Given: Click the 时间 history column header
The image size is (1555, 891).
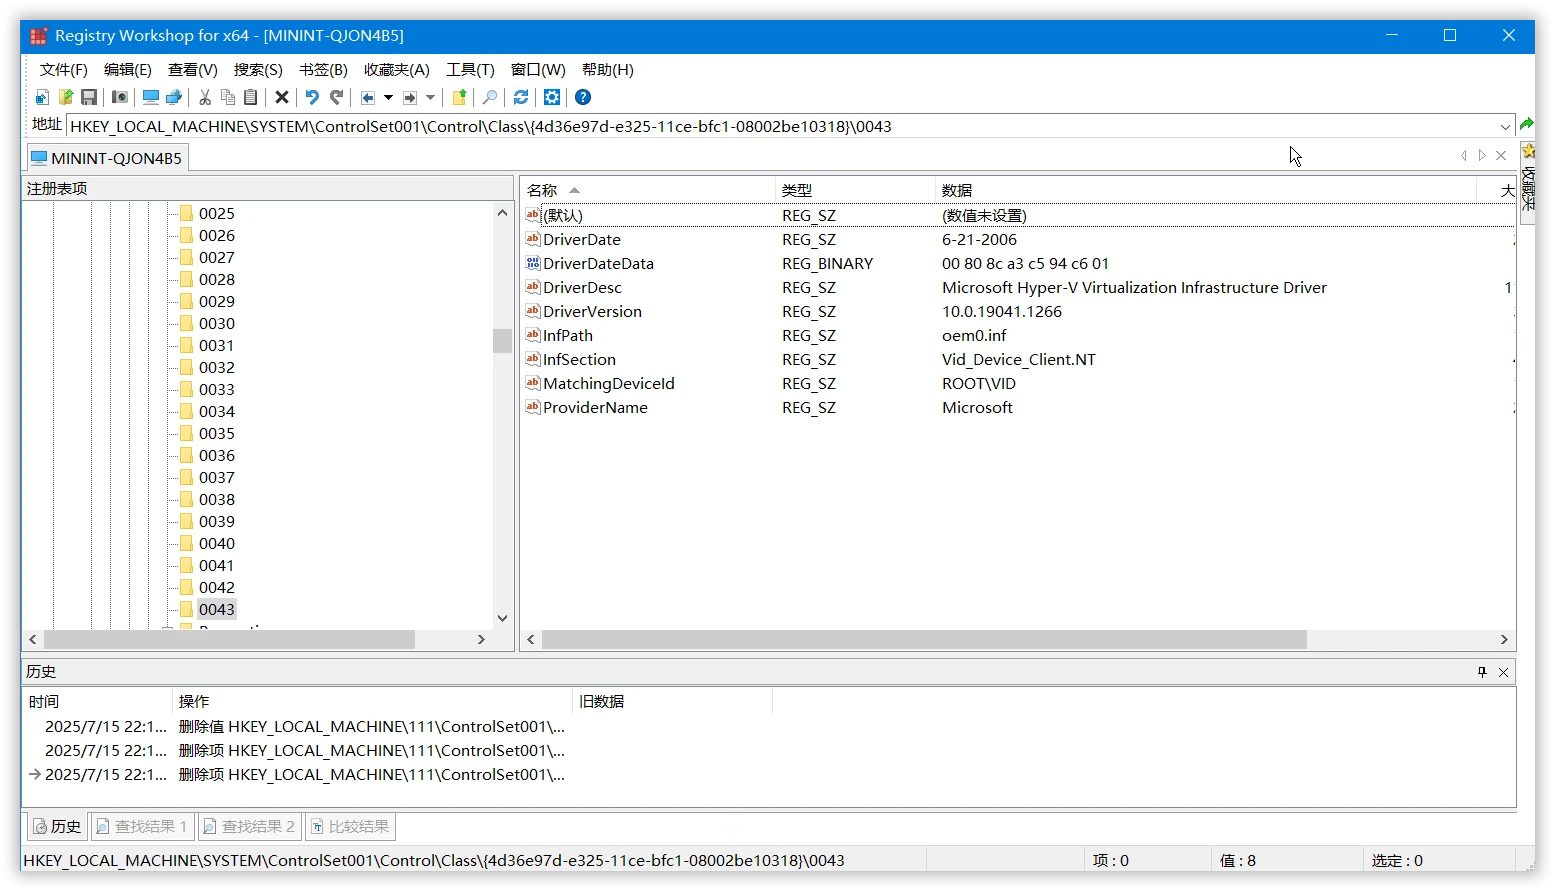Looking at the screenshot, I should point(97,701).
